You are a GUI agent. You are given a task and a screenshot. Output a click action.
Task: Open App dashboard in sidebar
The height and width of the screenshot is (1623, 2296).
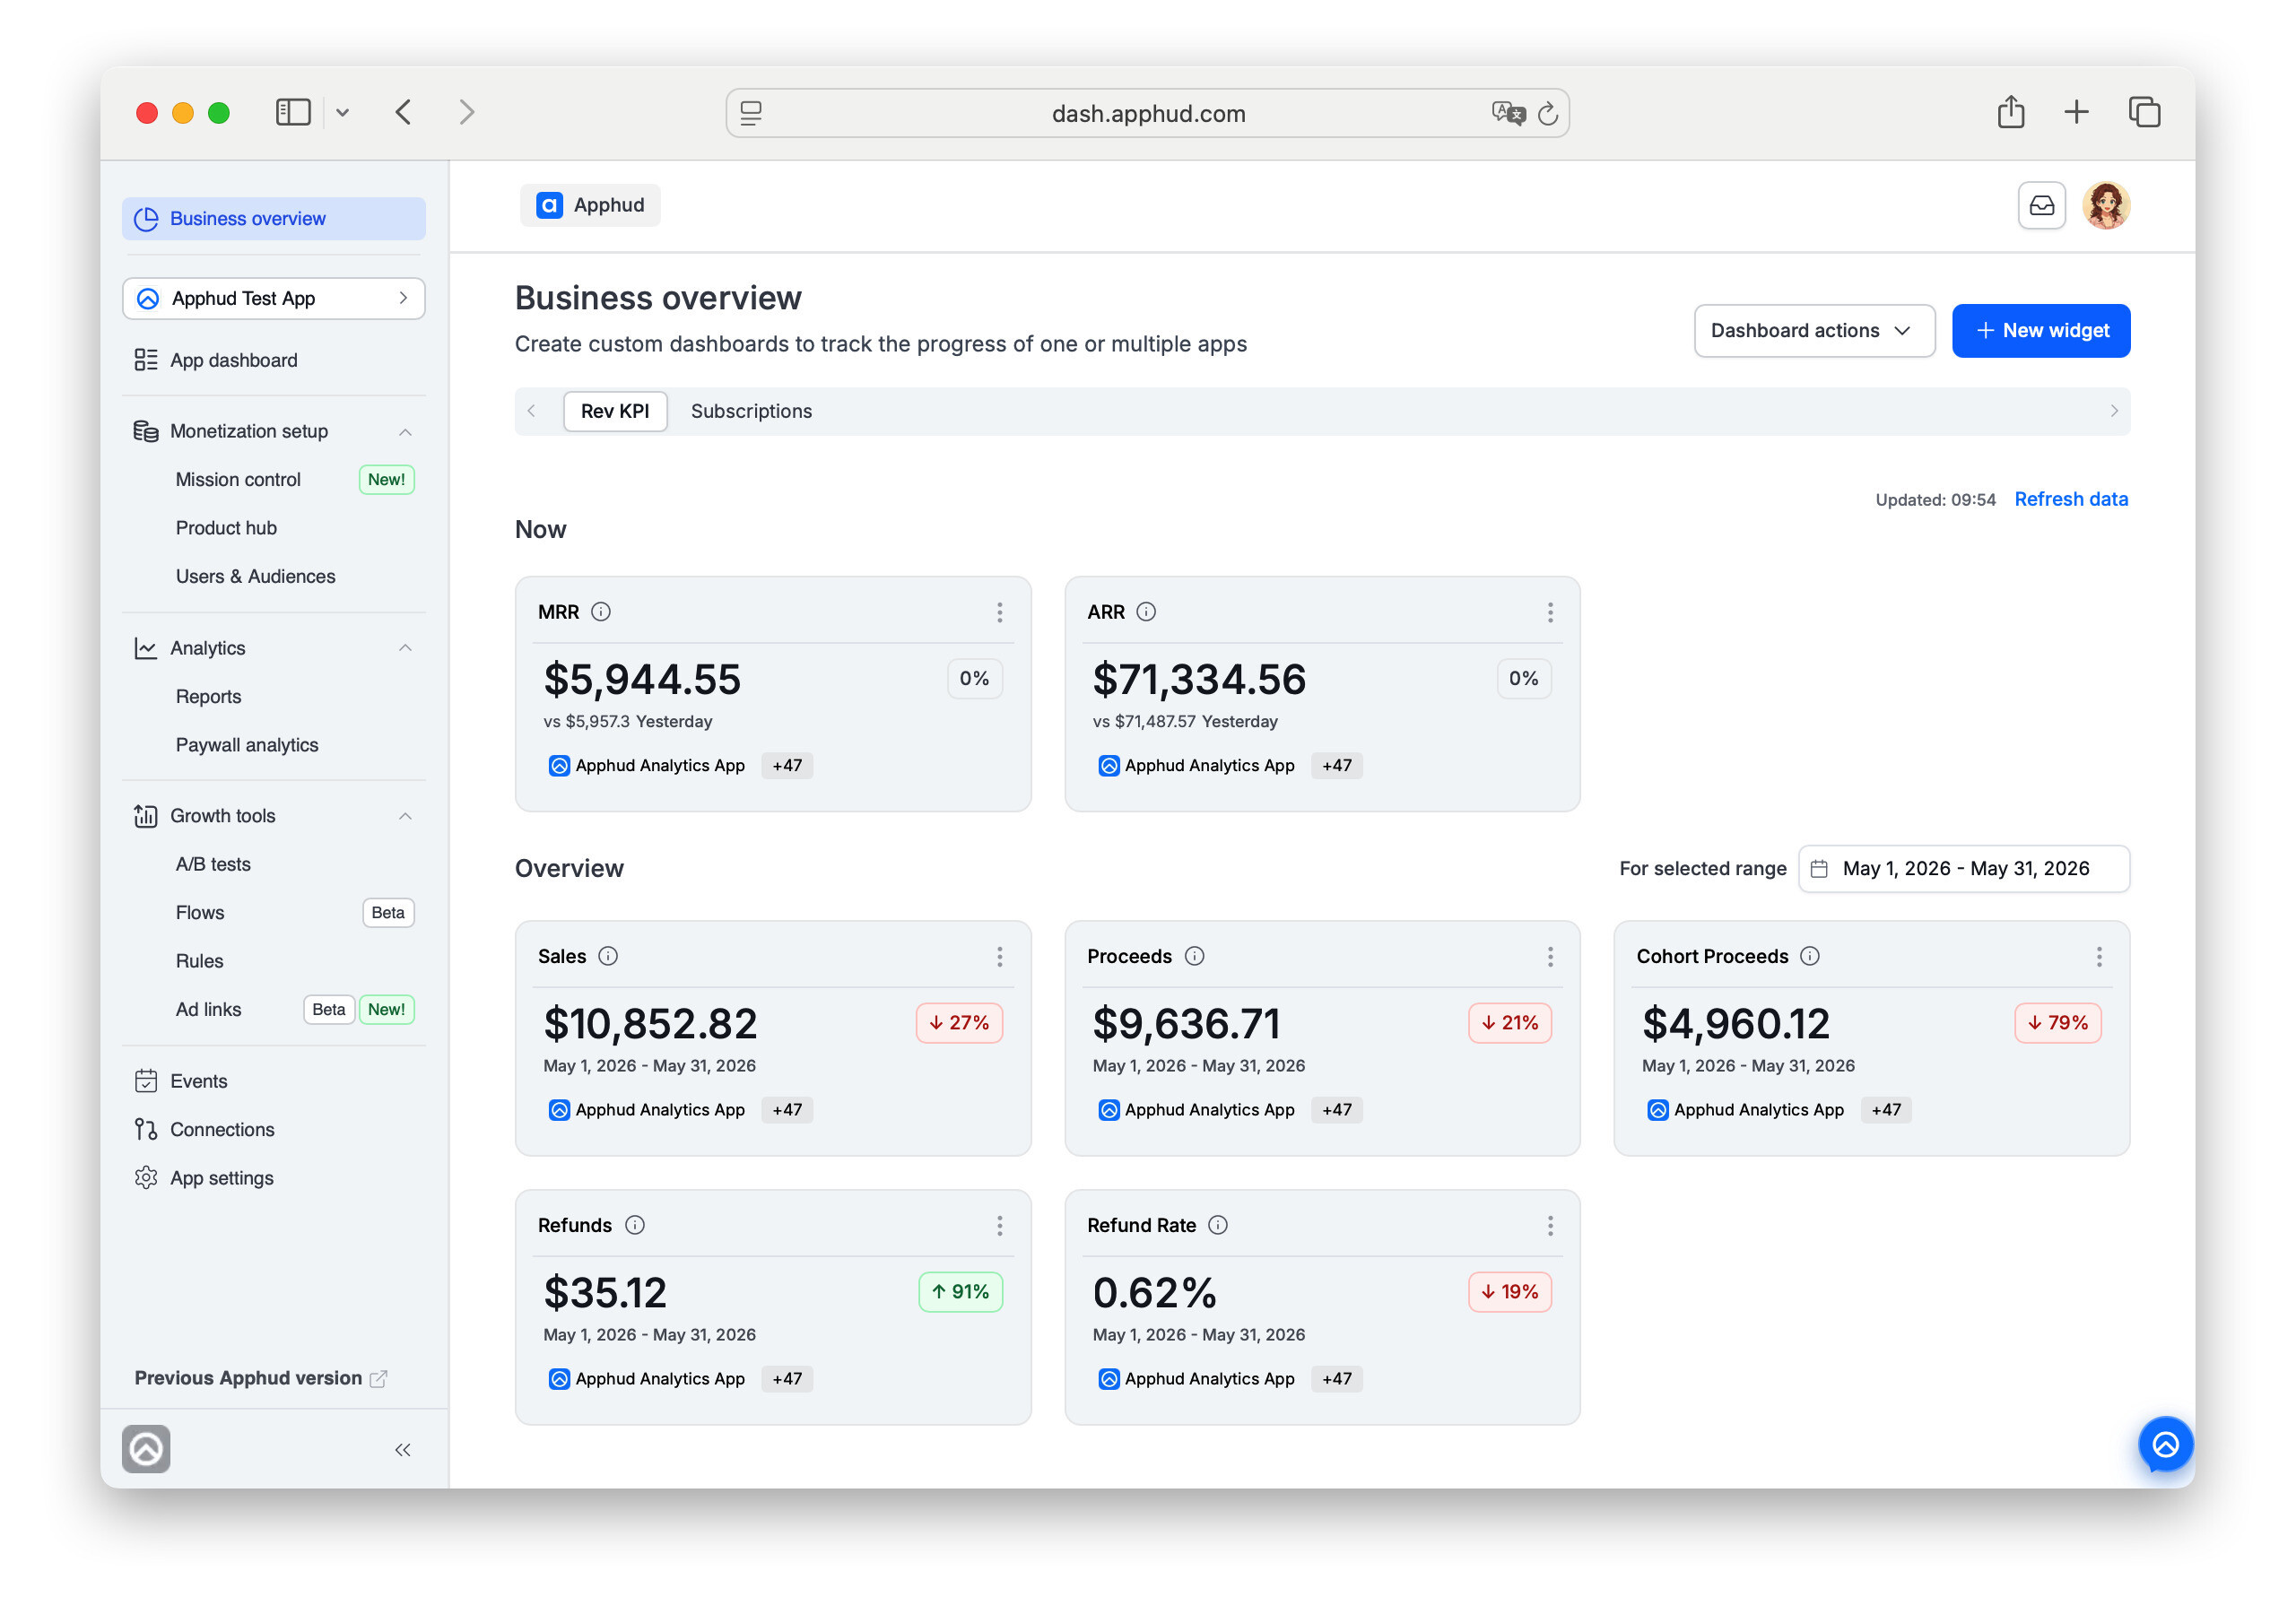pos(234,360)
